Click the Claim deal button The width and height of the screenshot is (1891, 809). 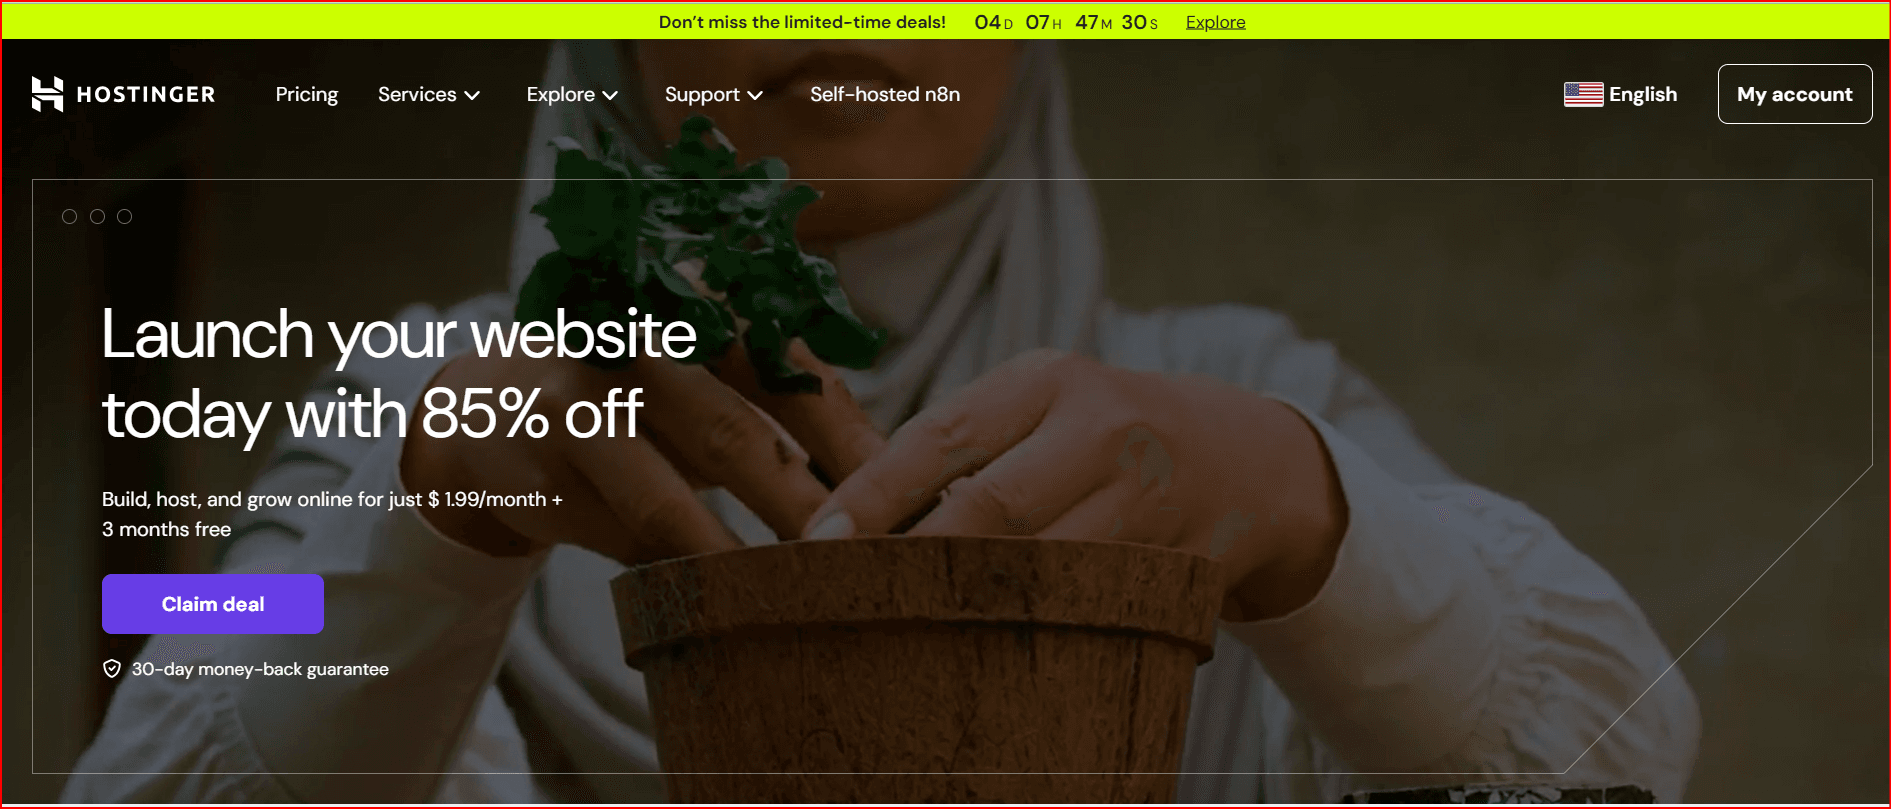[213, 604]
